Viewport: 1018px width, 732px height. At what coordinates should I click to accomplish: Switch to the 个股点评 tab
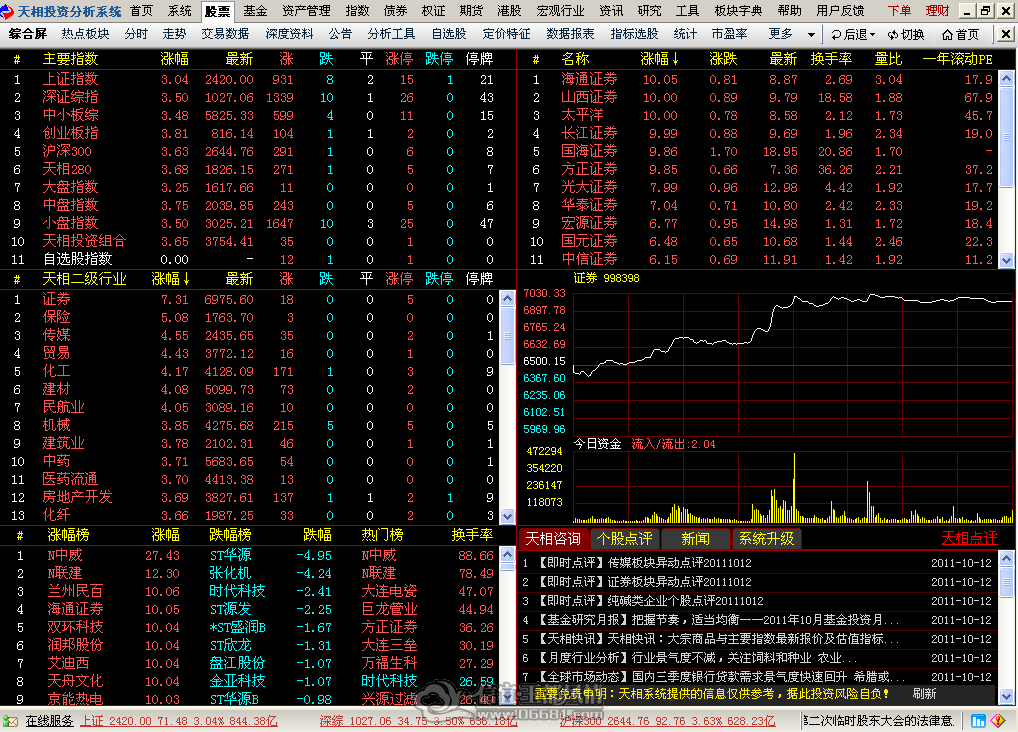click(625, 539)
